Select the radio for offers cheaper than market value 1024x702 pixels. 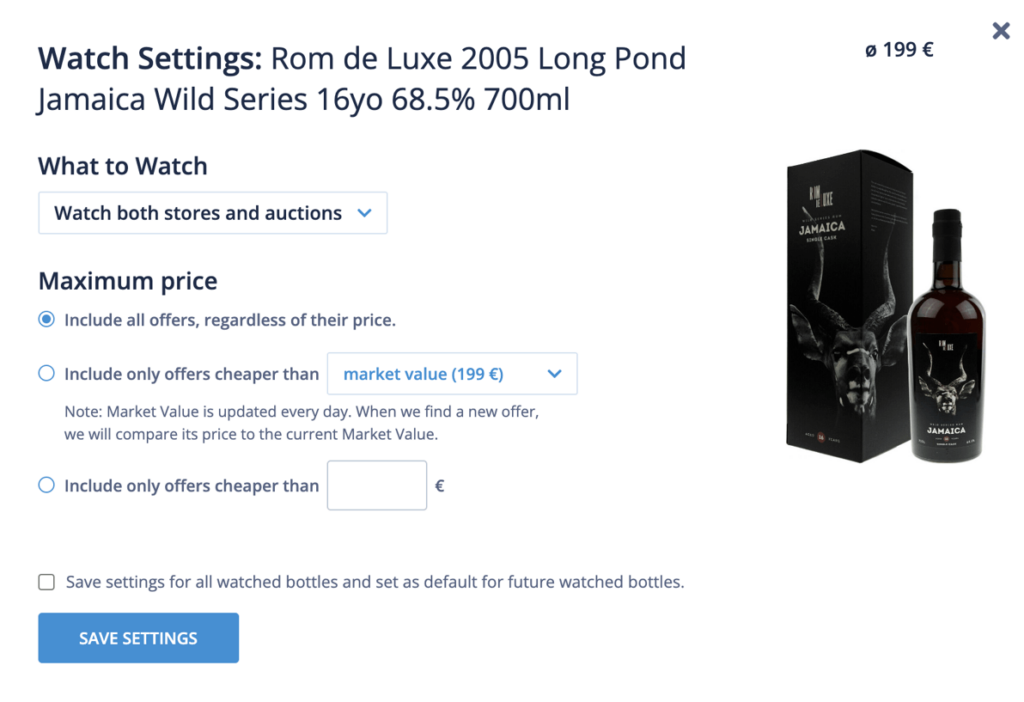point(46,374)
